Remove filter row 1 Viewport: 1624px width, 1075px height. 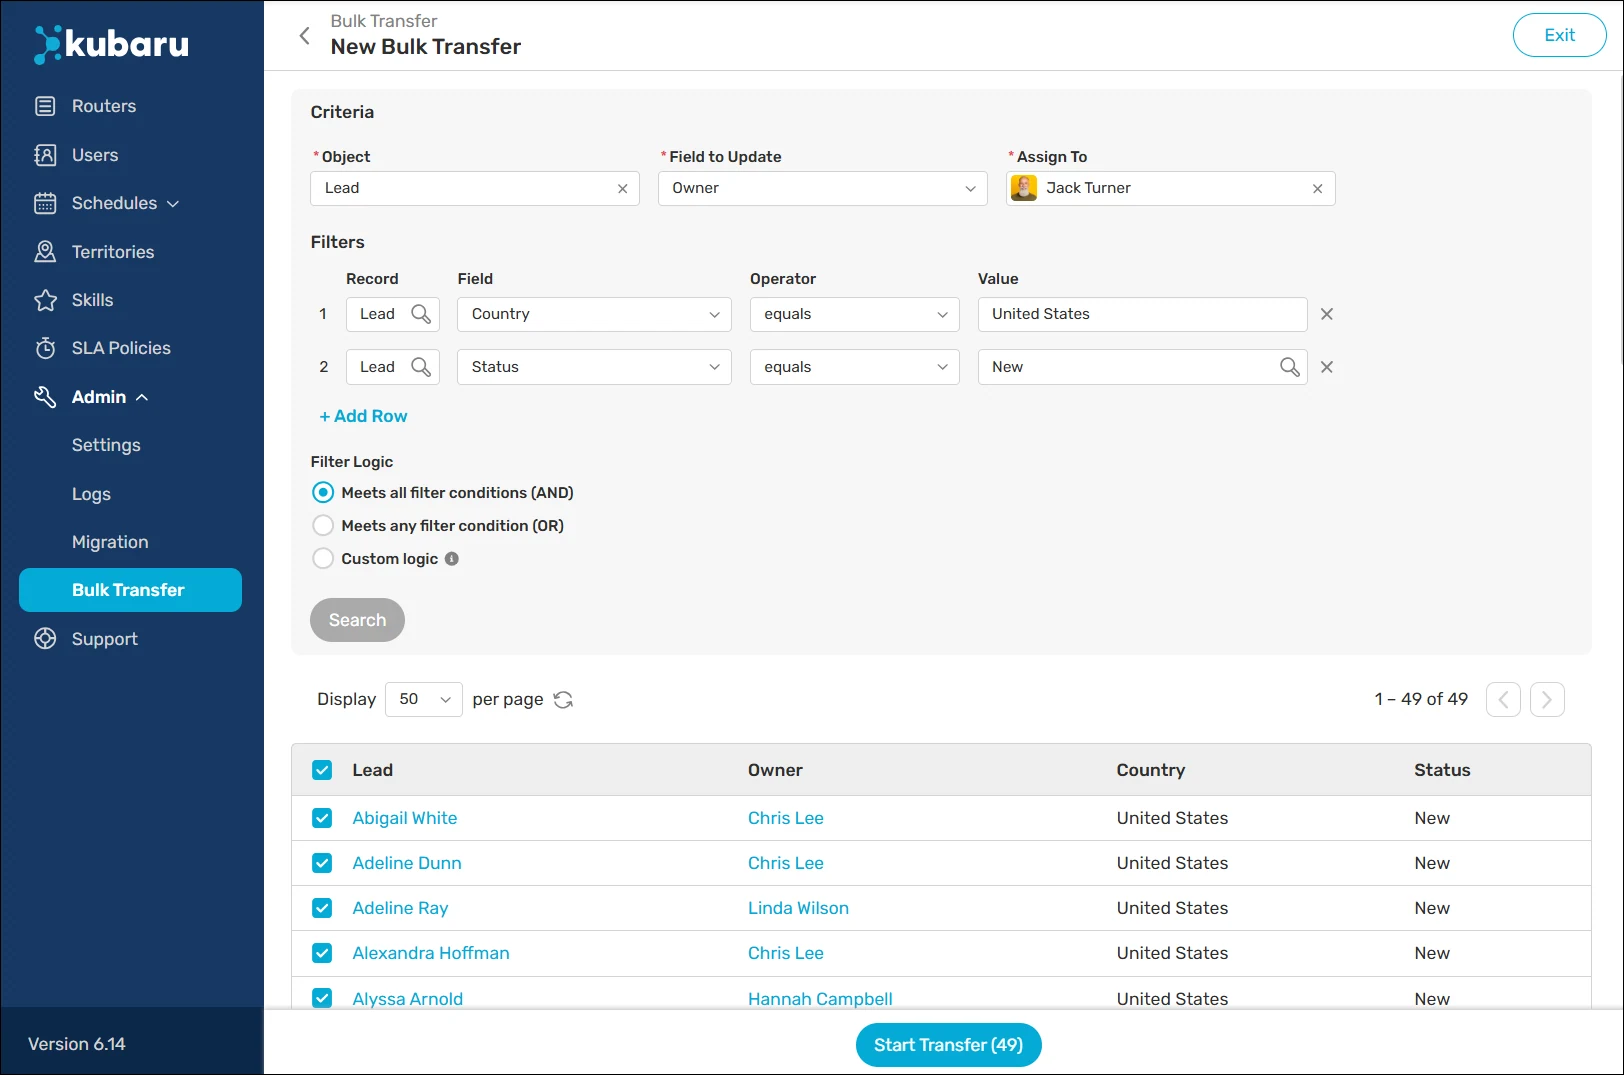1327,314
